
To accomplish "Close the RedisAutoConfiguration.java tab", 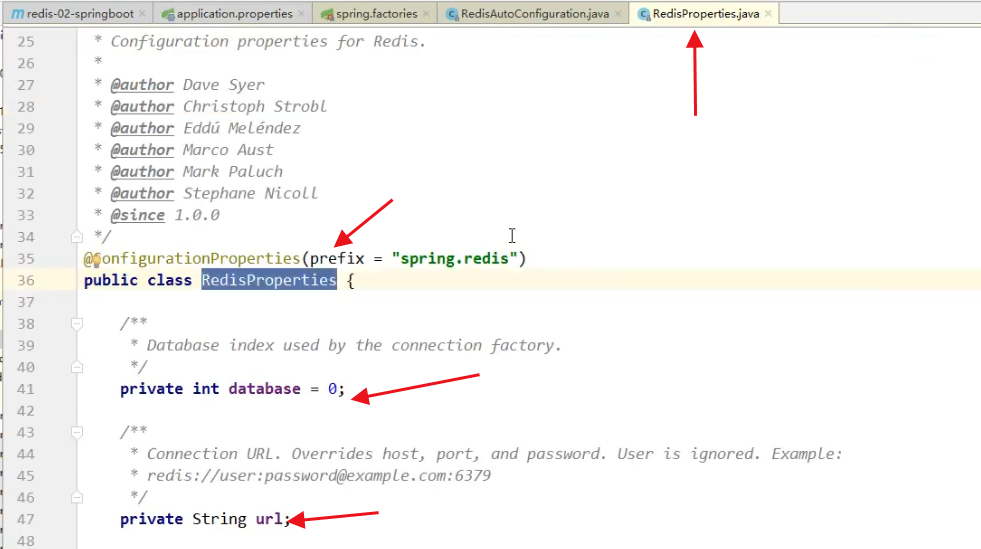I will 618,14.
